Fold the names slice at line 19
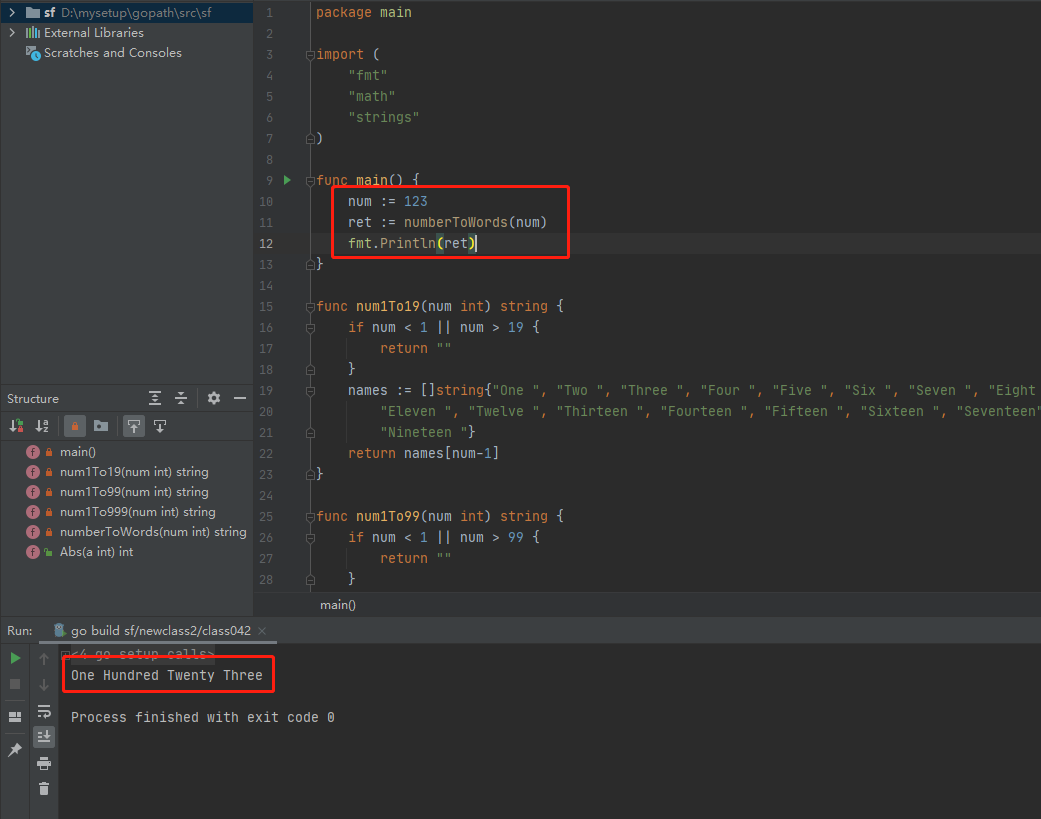The height and width of the screenshot is (819, 1041). click(x=310, y=391)
